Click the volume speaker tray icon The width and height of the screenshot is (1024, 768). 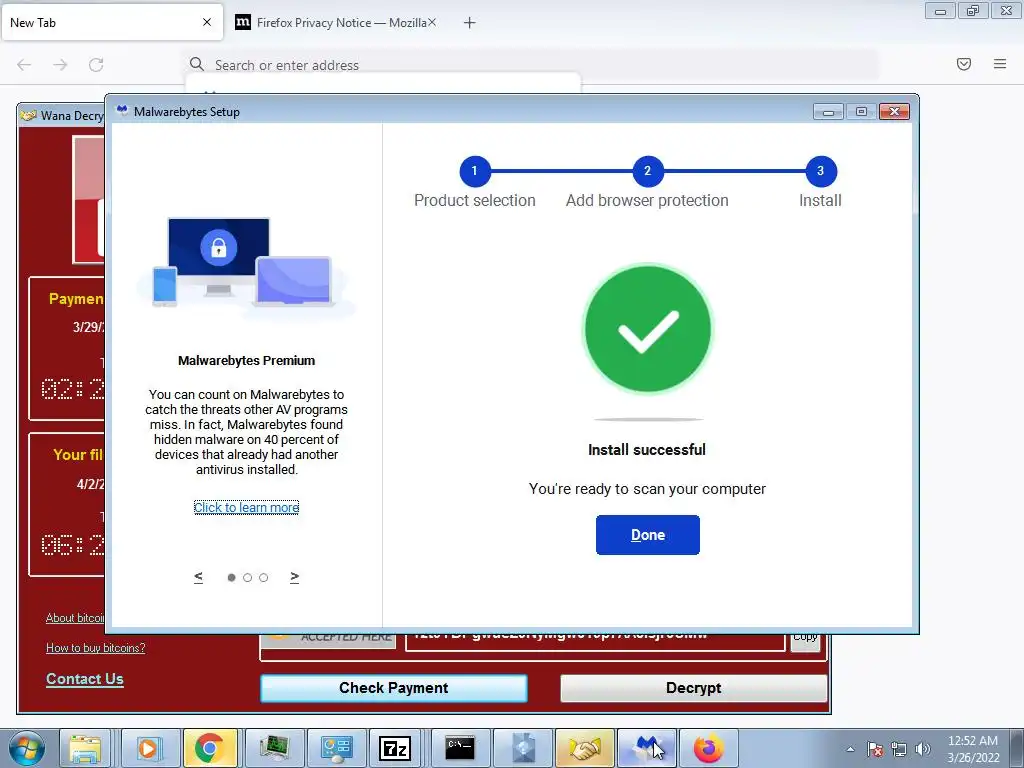(922, 749)
